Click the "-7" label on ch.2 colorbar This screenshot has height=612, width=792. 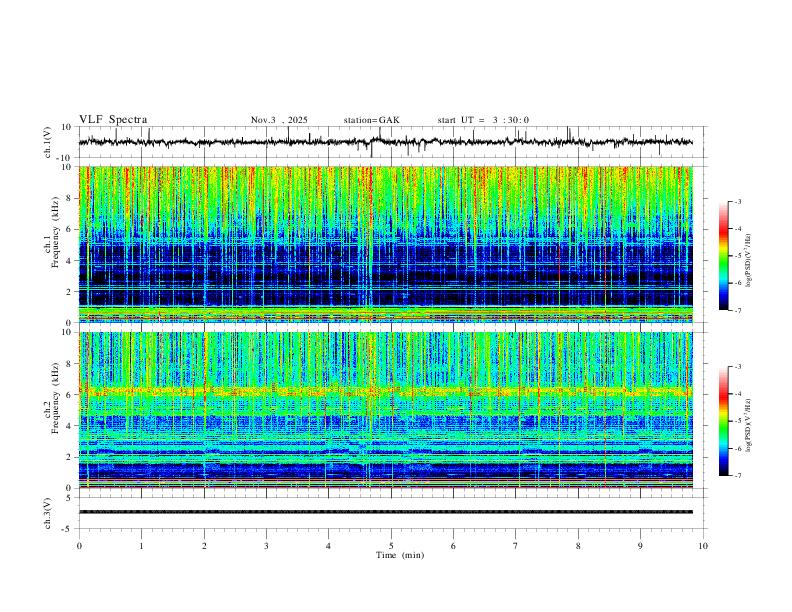tap(737, 475)
